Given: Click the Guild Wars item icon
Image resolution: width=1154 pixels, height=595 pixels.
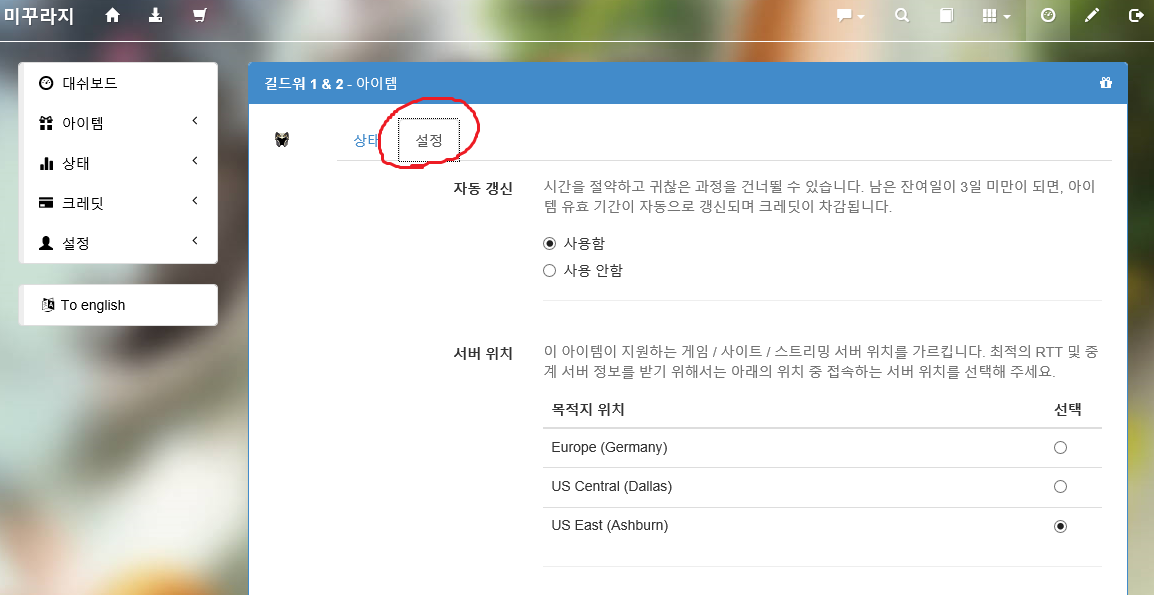Looking at the screenshot, I should pyautogui.click(x=282, y=139).
